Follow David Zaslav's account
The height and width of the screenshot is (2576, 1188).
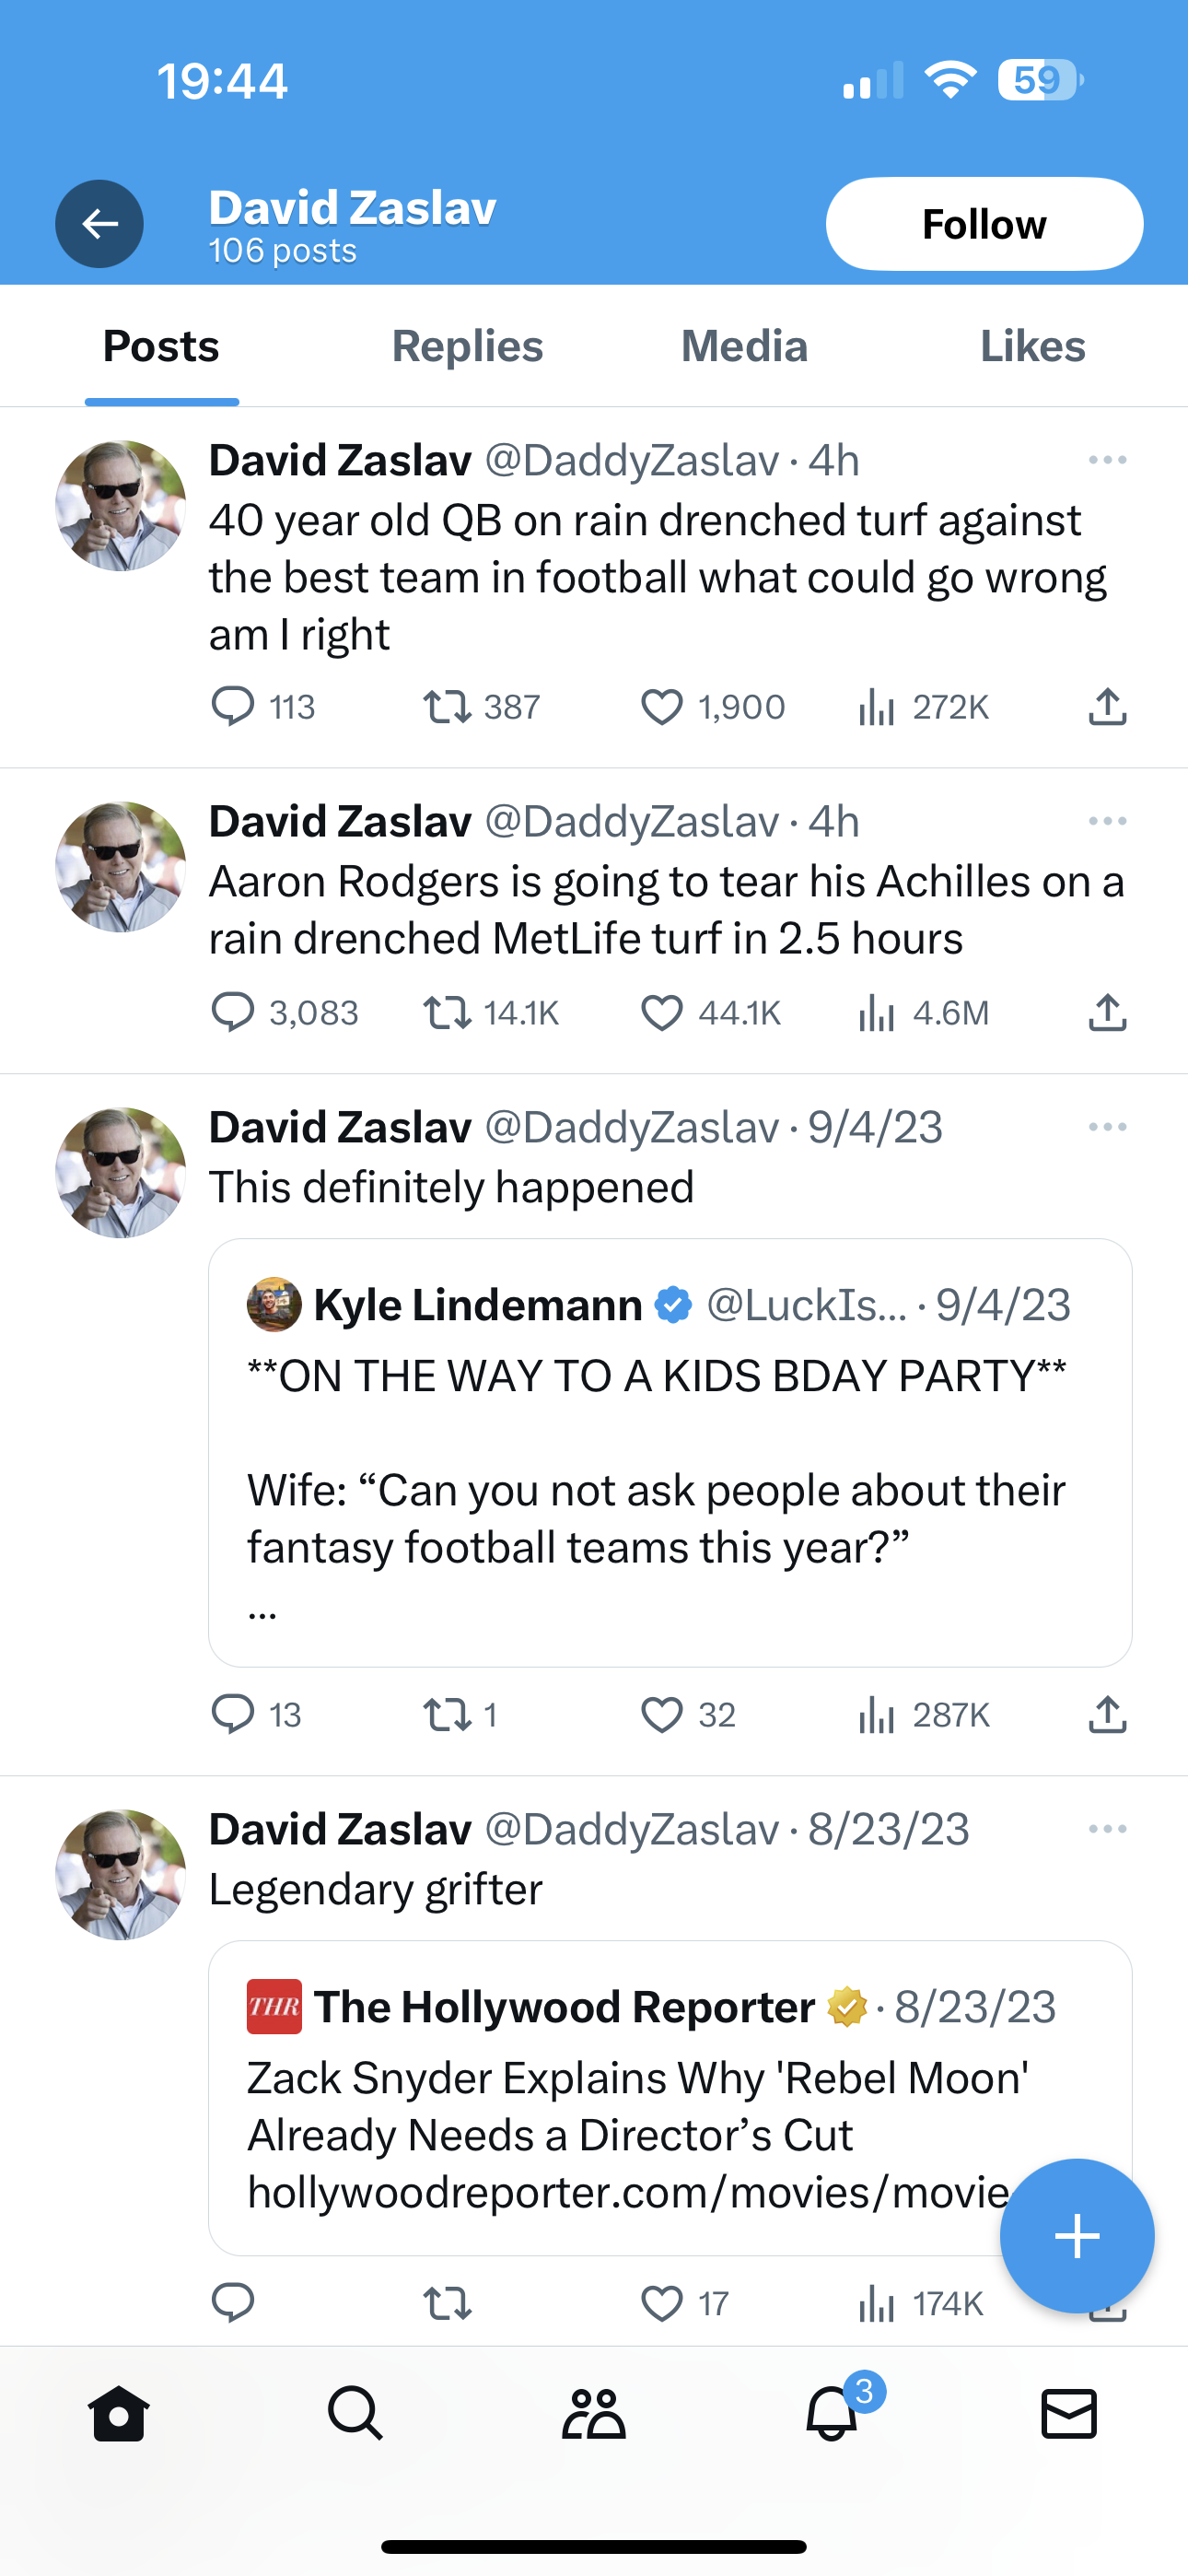pyautogui.click(x=983, y=224)
